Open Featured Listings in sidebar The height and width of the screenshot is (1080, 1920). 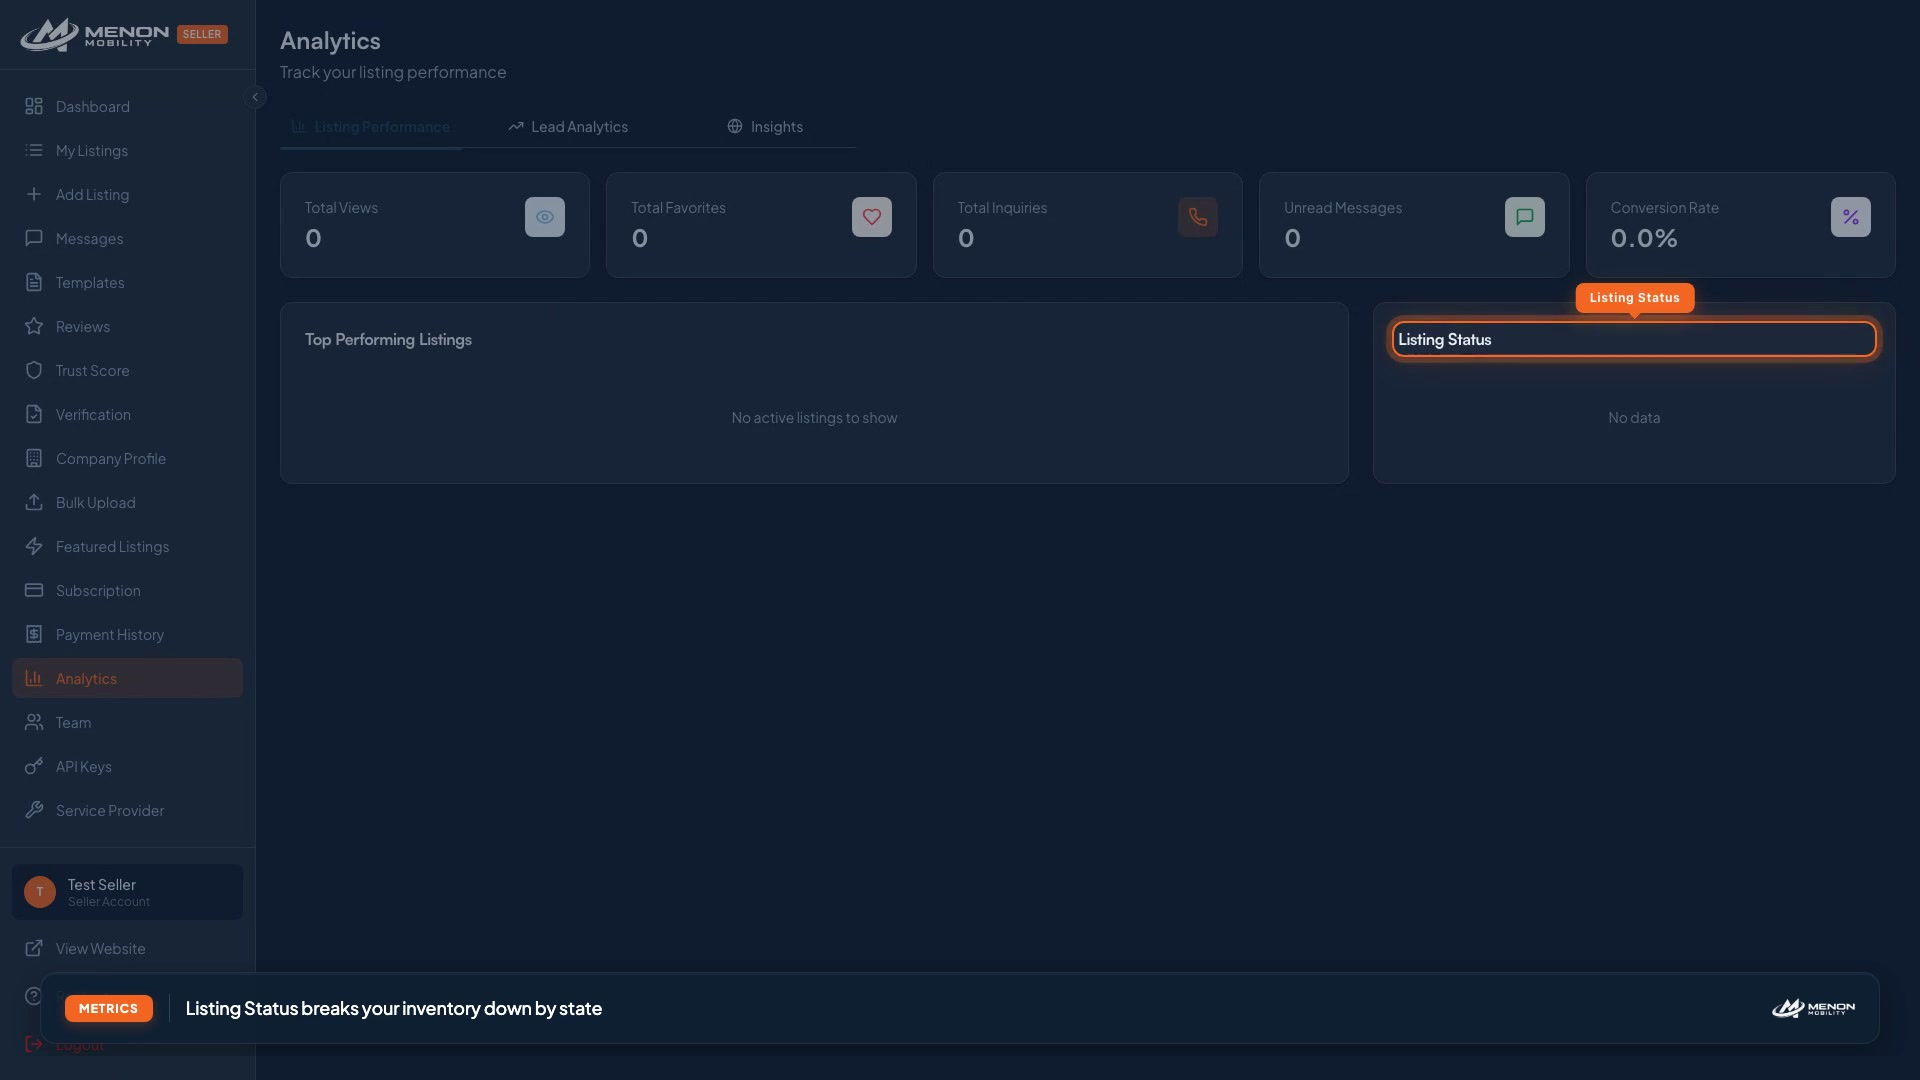click(x=127, y=547)
